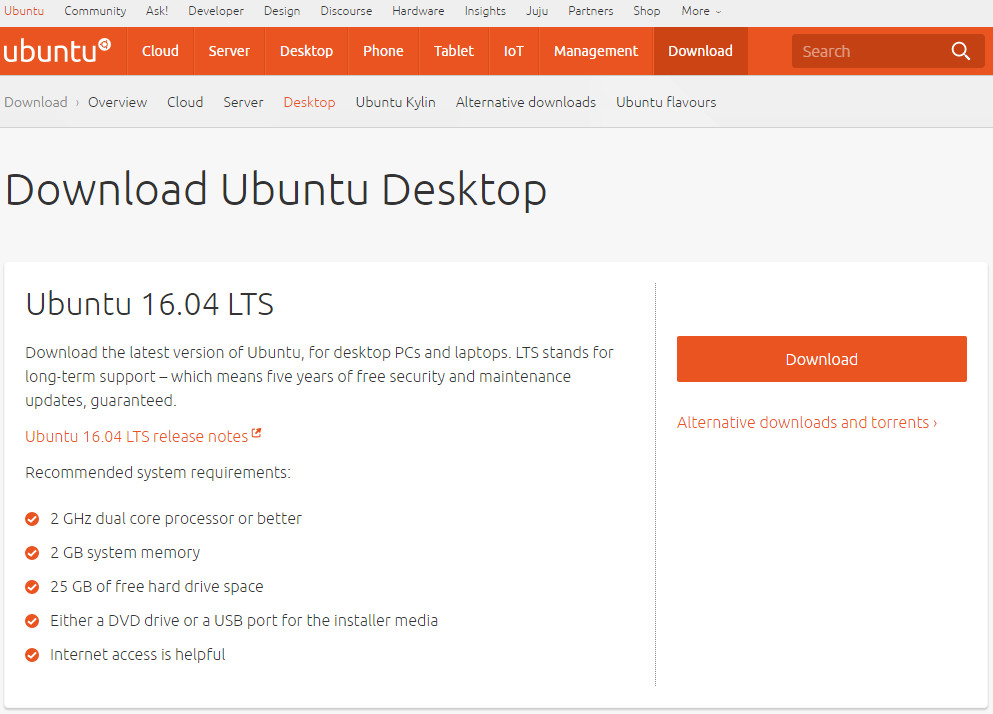Select Overview in the sub-navigation

117,102
